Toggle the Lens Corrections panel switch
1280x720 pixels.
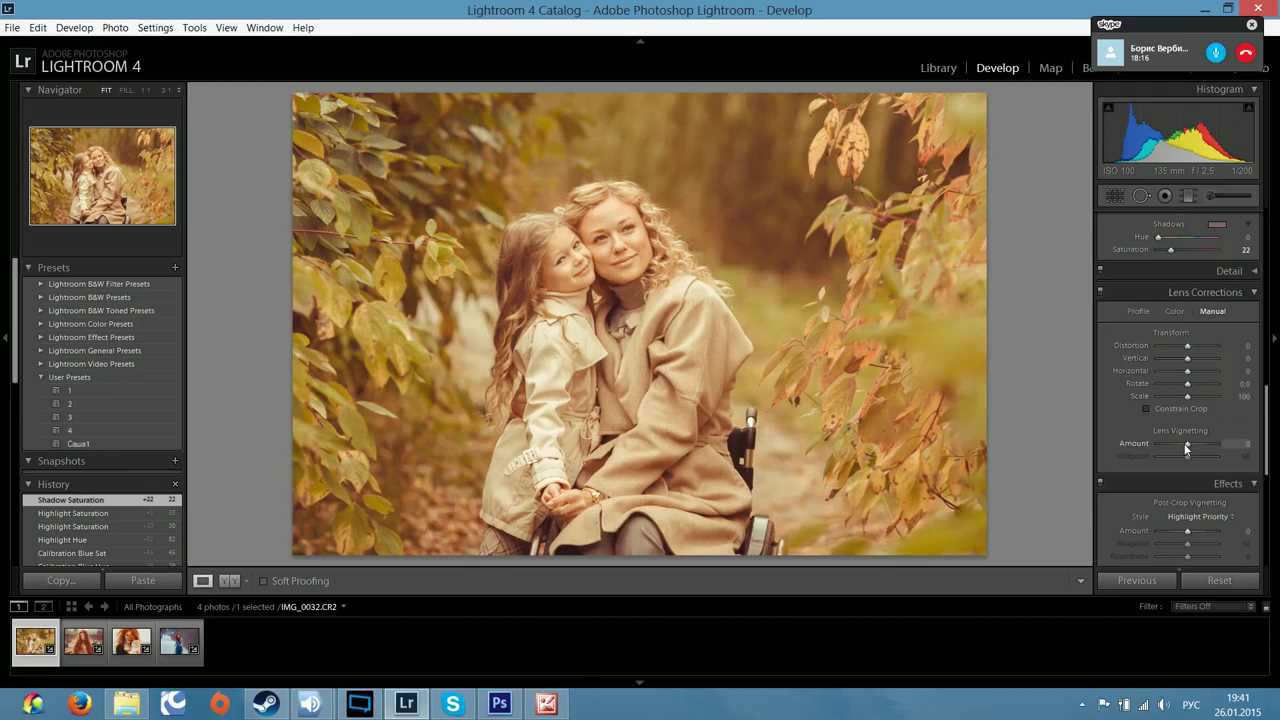click(1100, 291)
